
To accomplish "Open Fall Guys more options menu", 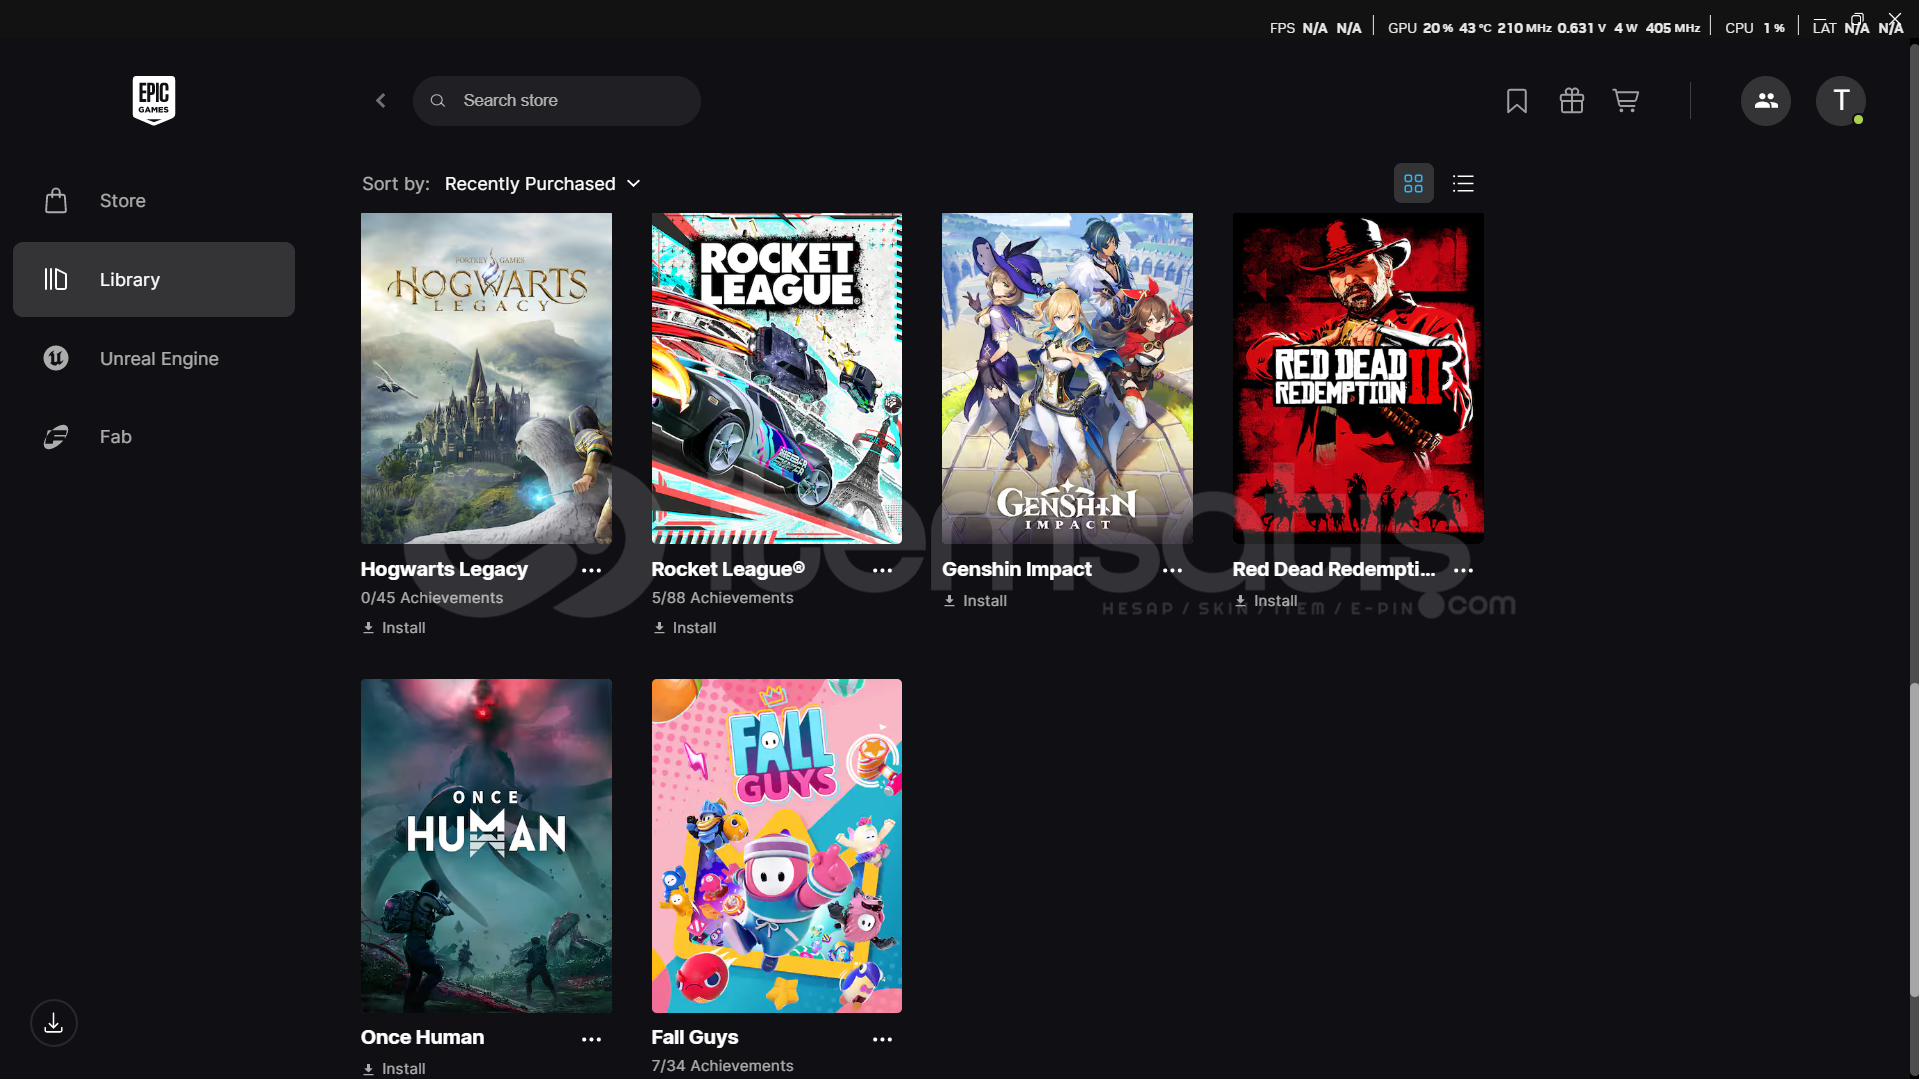I will click(x=882, y=1039).
